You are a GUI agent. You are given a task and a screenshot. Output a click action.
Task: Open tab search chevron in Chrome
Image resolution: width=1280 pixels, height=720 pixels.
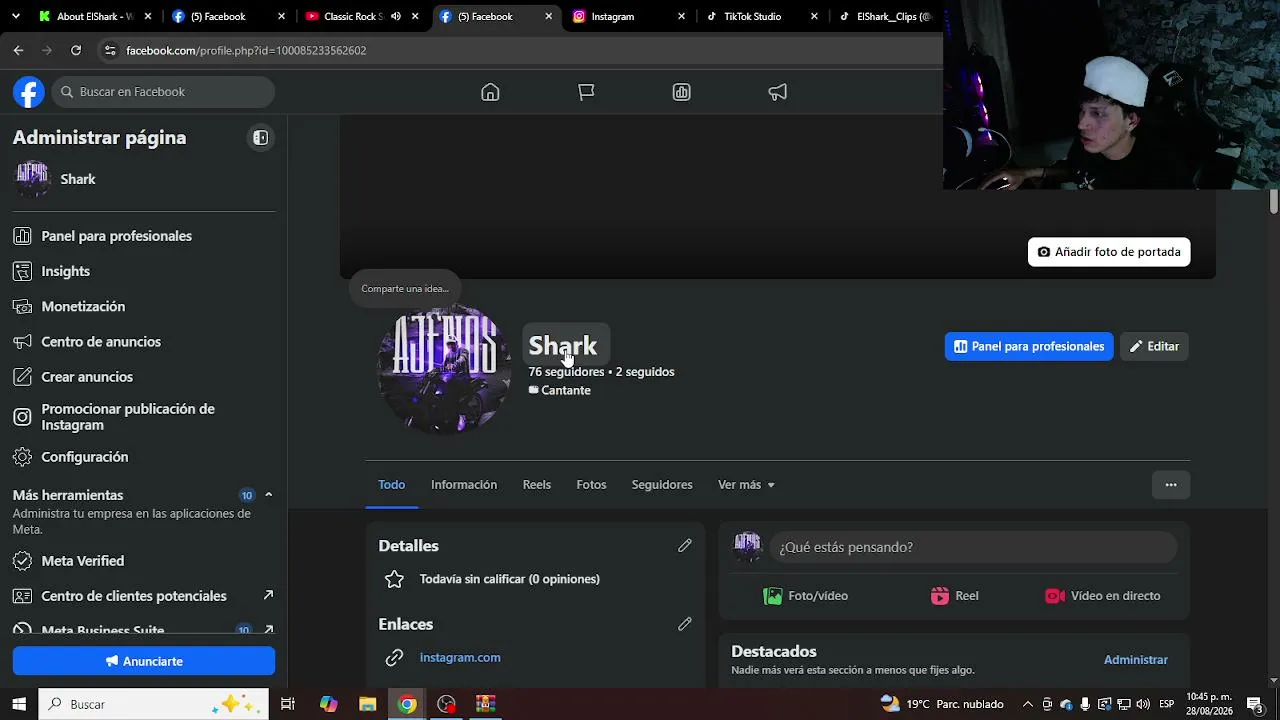[15, 17]
